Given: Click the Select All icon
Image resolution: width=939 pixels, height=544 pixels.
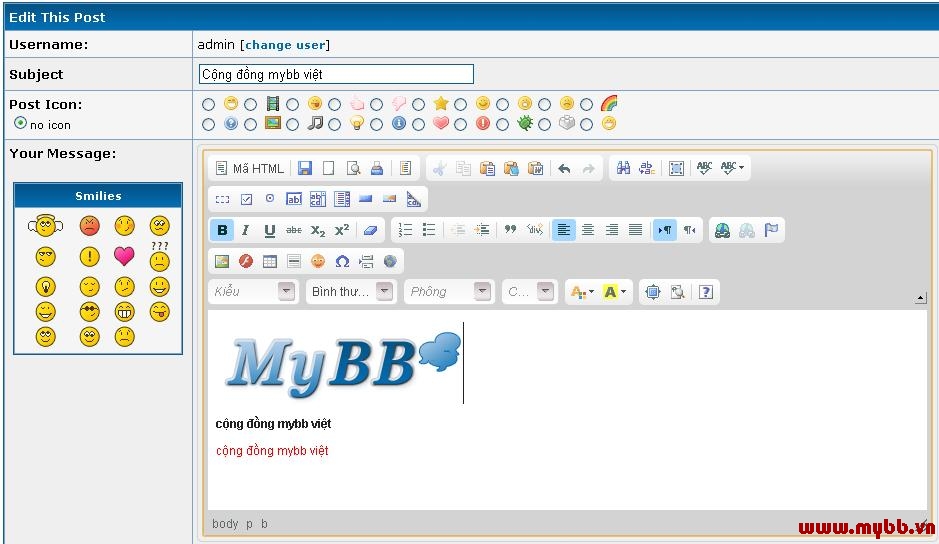Looking at the screenshot, I should point(676,168).
